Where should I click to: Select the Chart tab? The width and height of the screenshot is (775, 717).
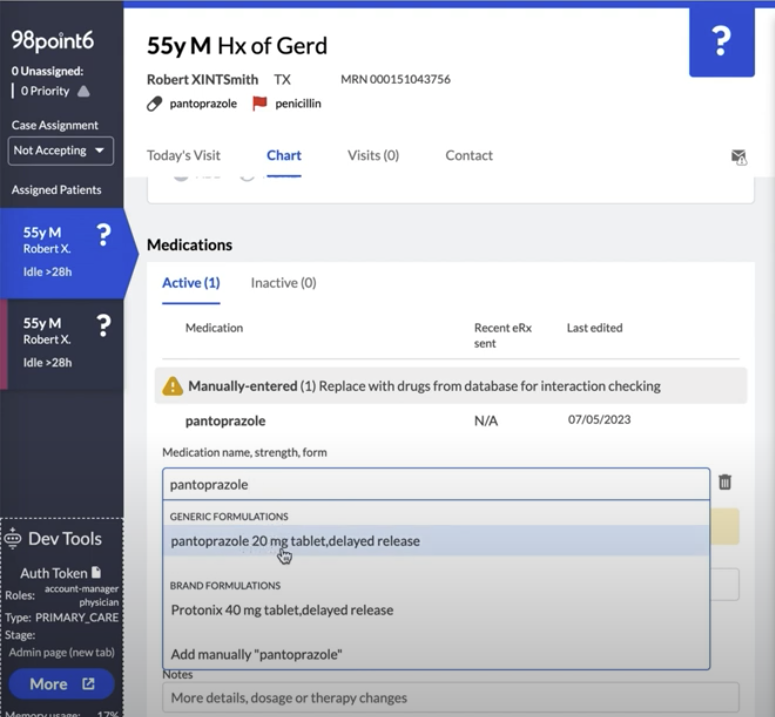tap(284, 155)
